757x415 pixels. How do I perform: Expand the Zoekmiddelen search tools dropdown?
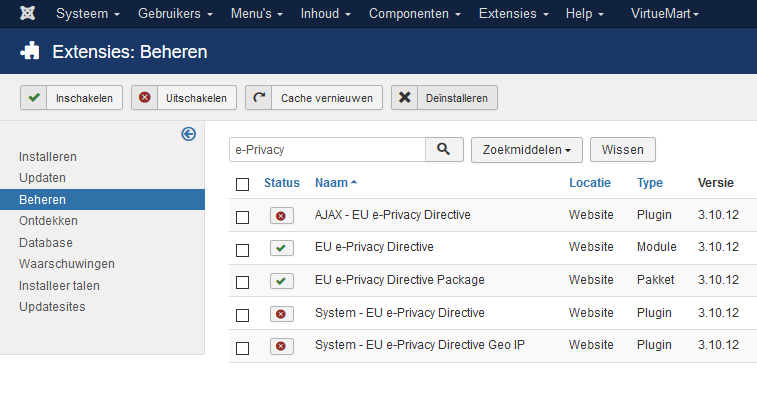(527, 150)
